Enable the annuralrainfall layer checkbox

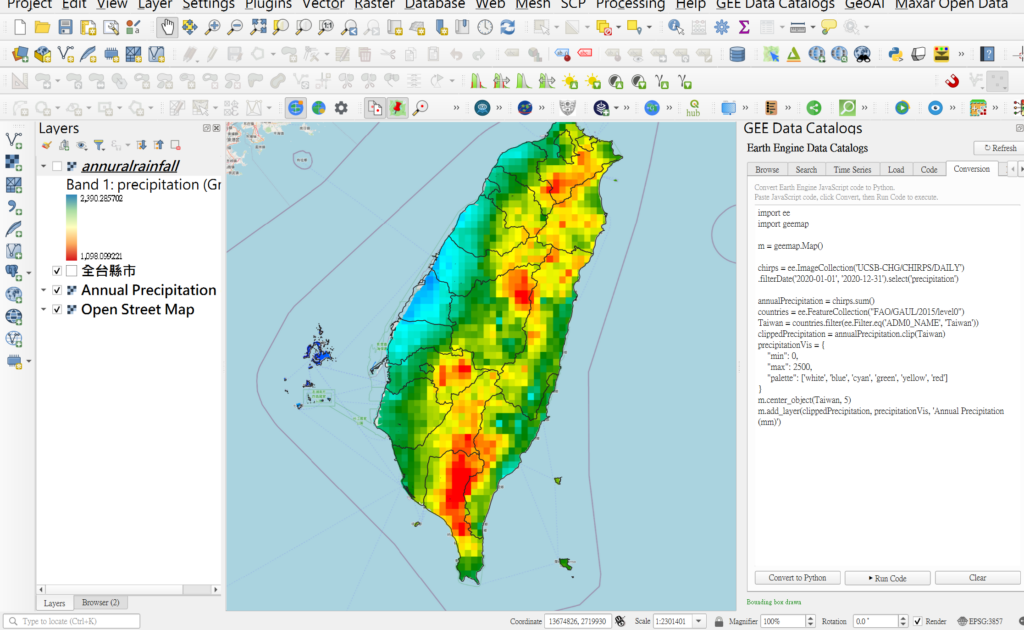click(x=58, y=167)
